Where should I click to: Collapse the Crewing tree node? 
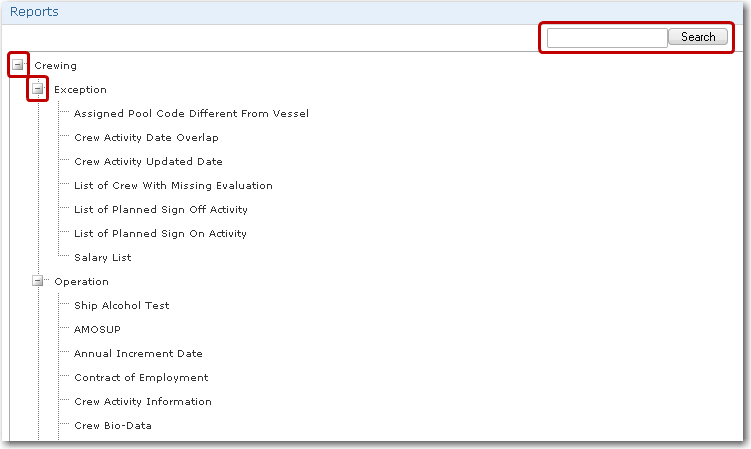(x=18, y=66)
